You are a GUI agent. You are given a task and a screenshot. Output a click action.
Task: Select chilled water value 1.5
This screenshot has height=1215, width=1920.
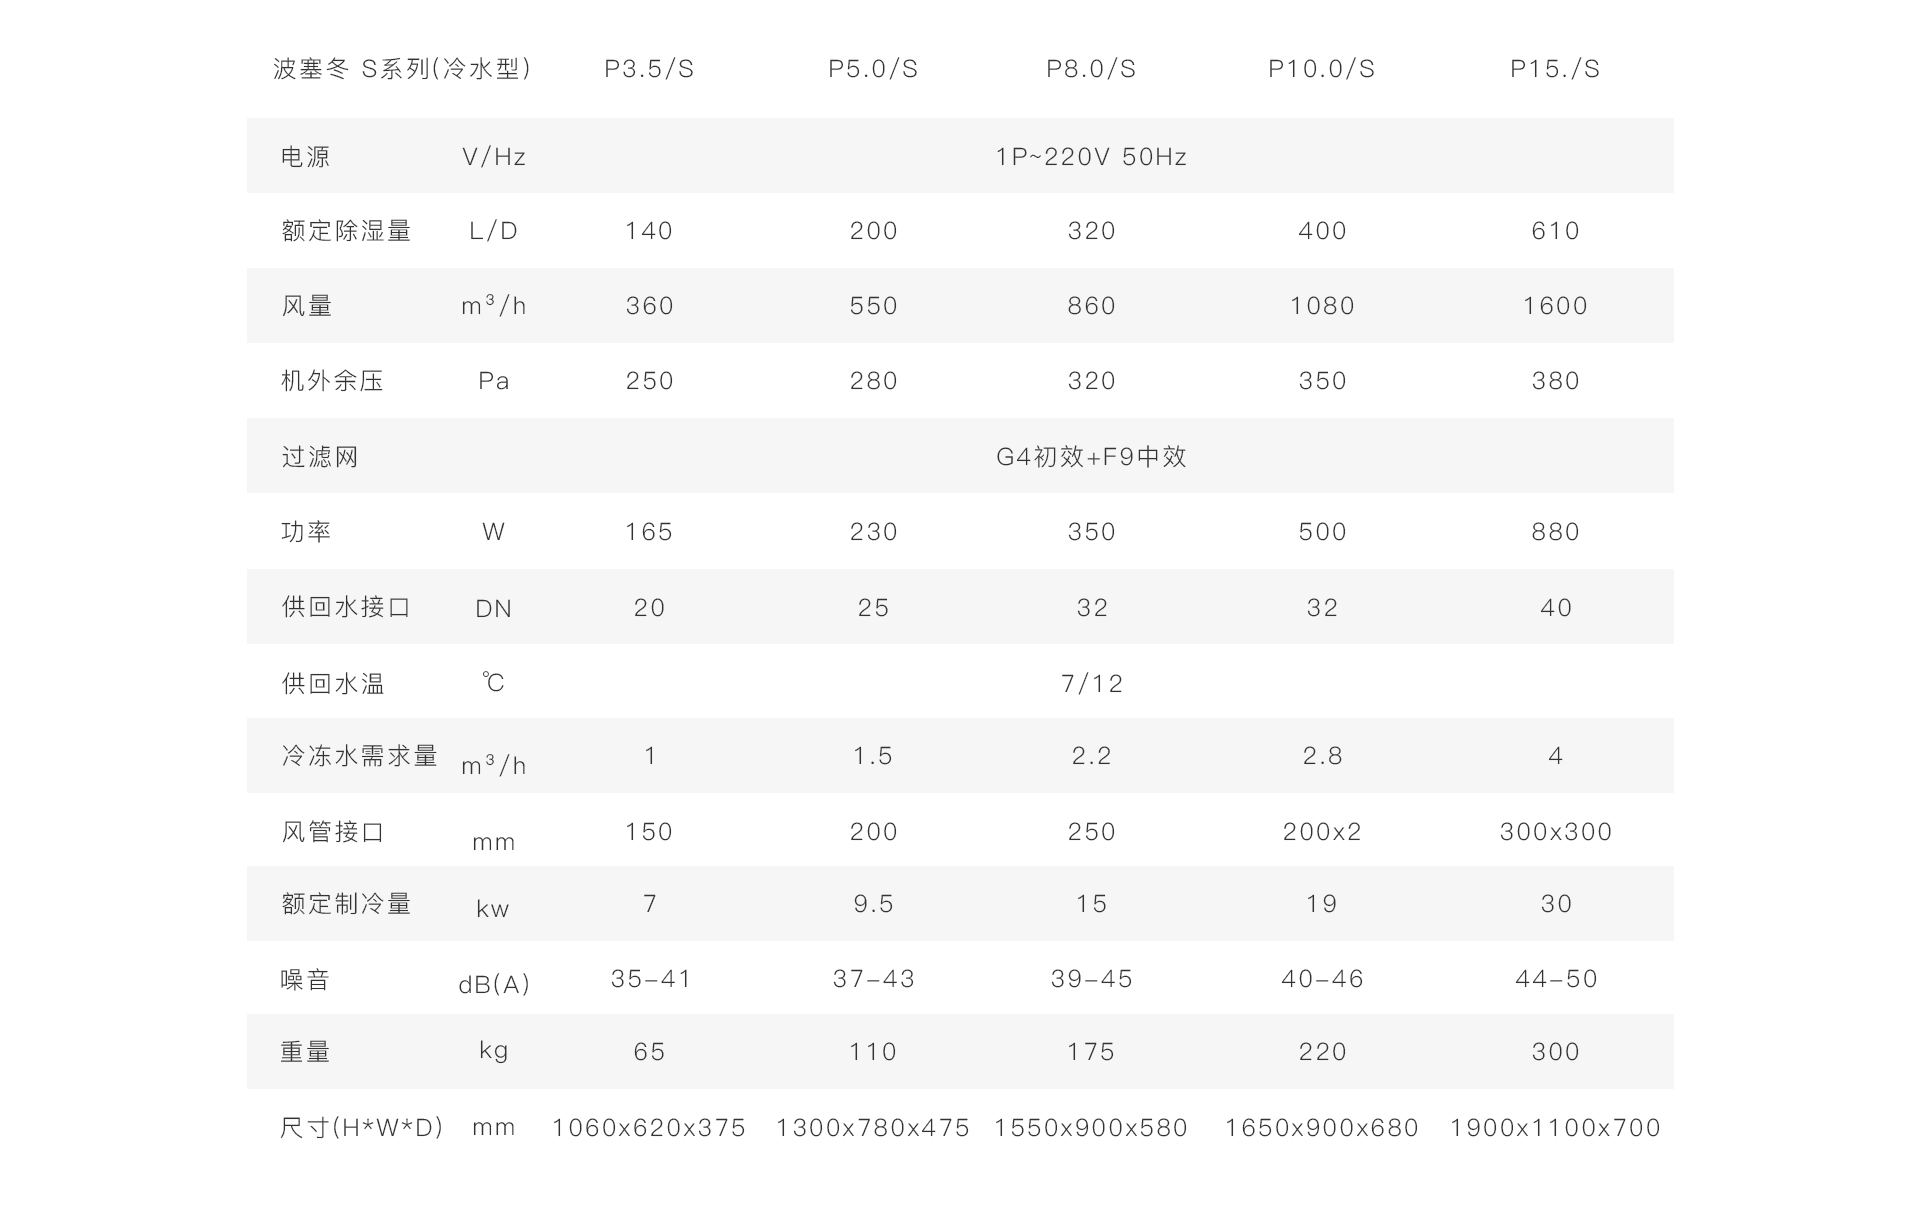click(873, 756)
